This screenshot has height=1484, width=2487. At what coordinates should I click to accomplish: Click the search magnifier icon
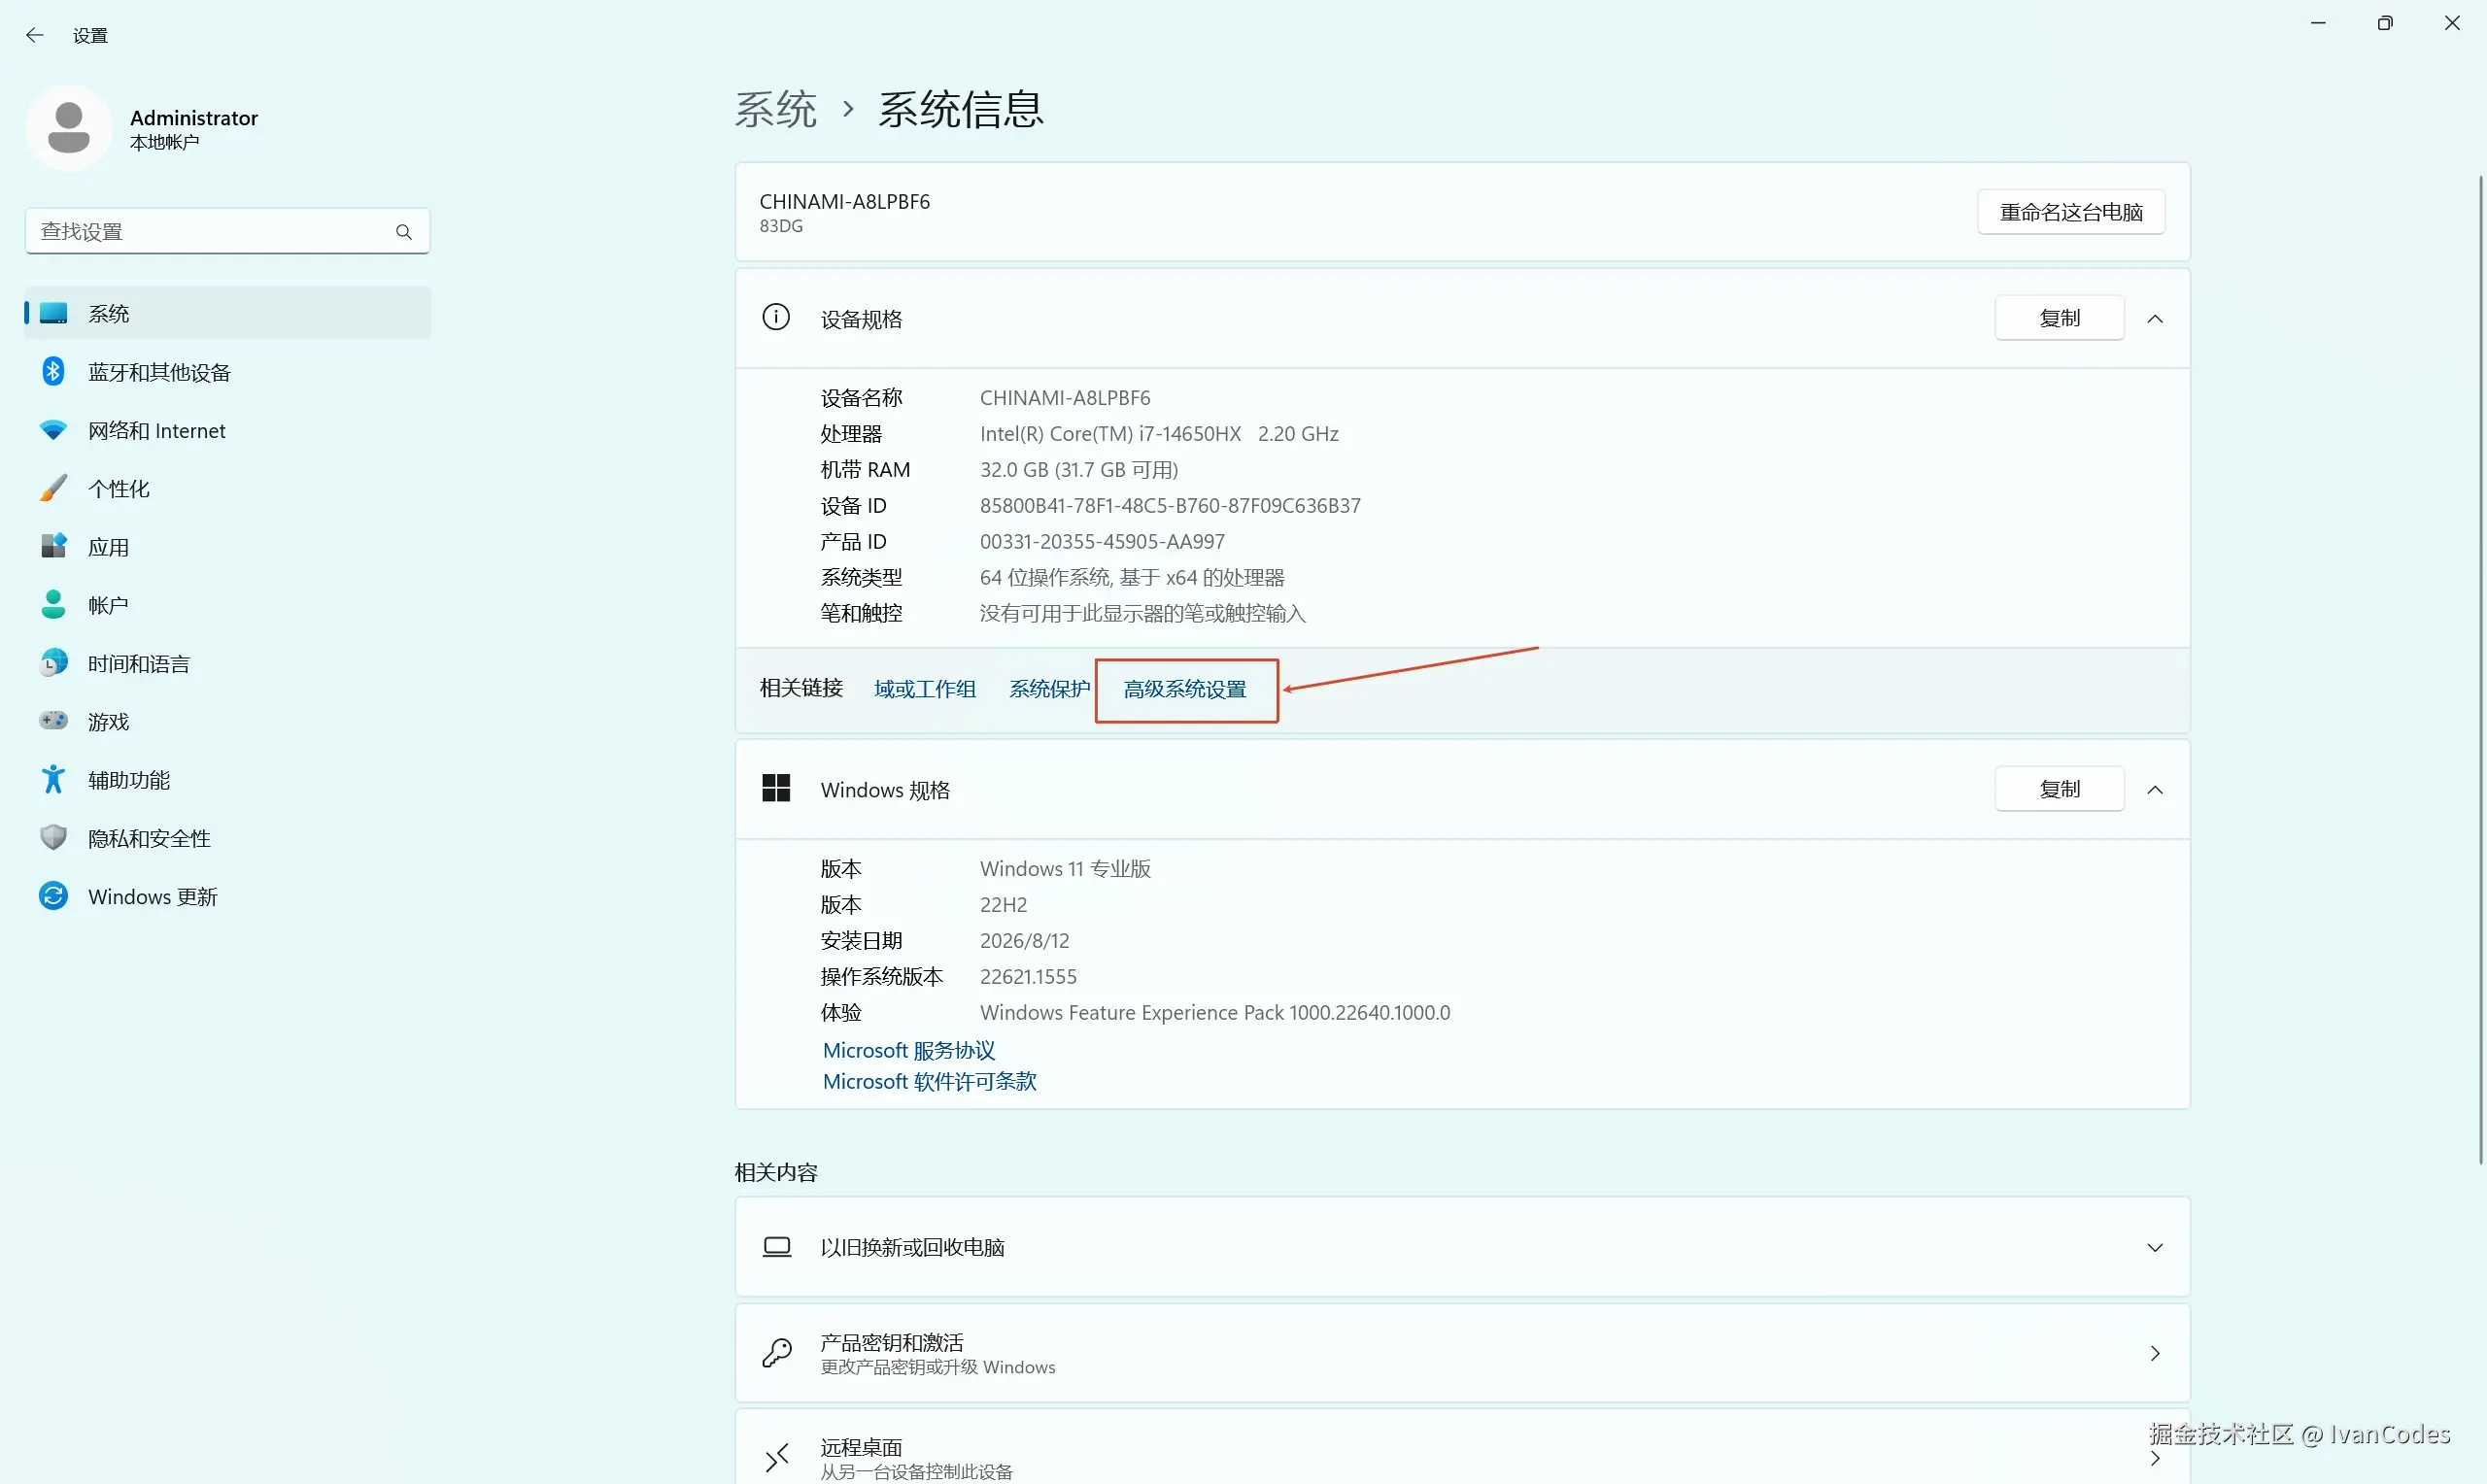[404, 232]
